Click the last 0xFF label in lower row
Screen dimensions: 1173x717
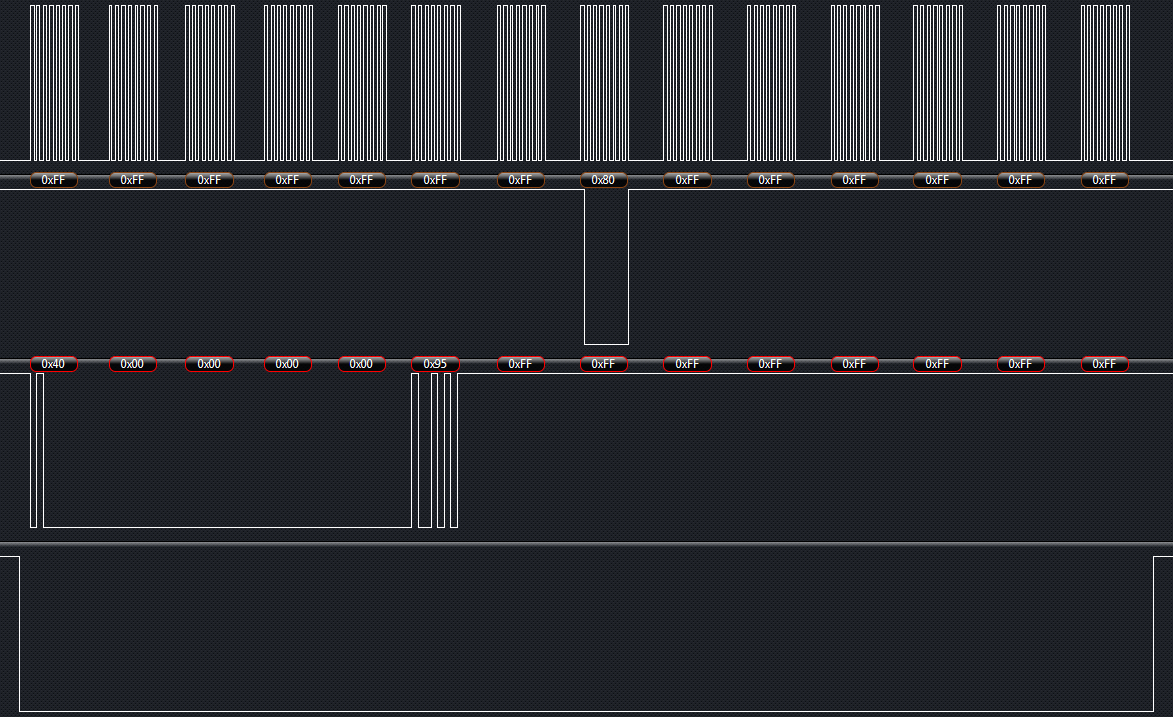pyautogui.click(x=1104, y=364)
